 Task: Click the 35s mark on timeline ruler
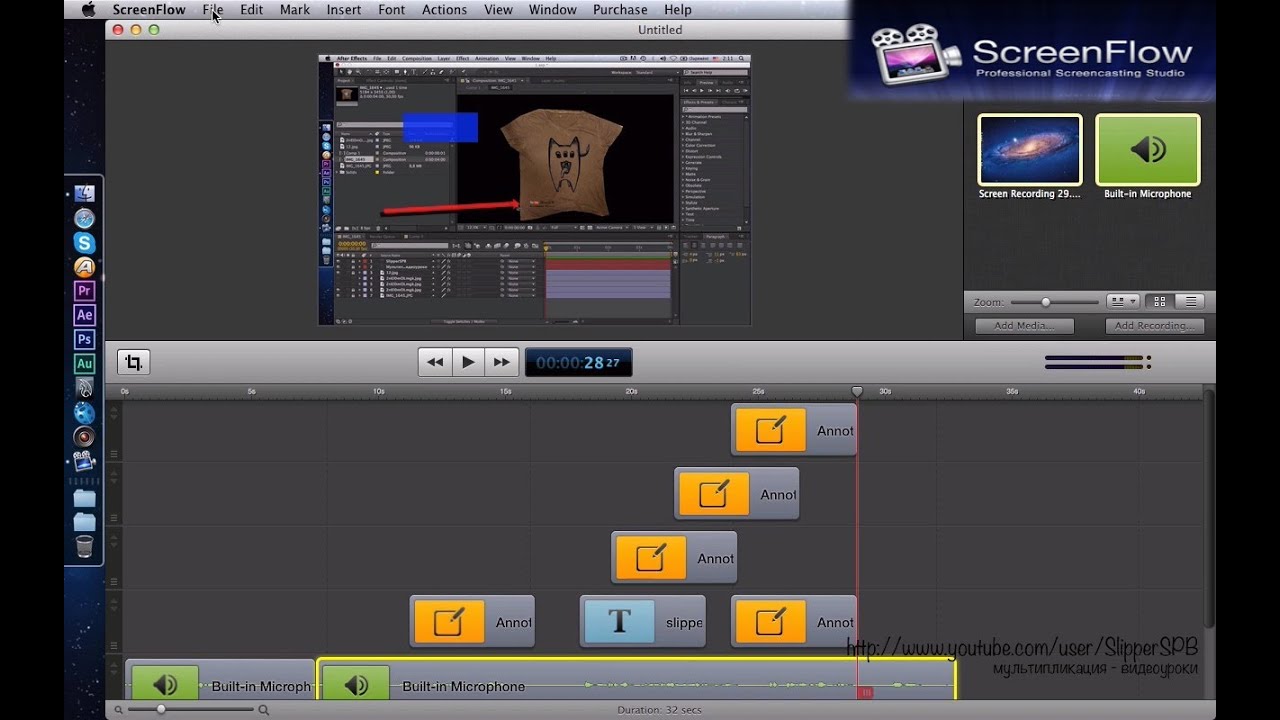tap(1012, 391)
